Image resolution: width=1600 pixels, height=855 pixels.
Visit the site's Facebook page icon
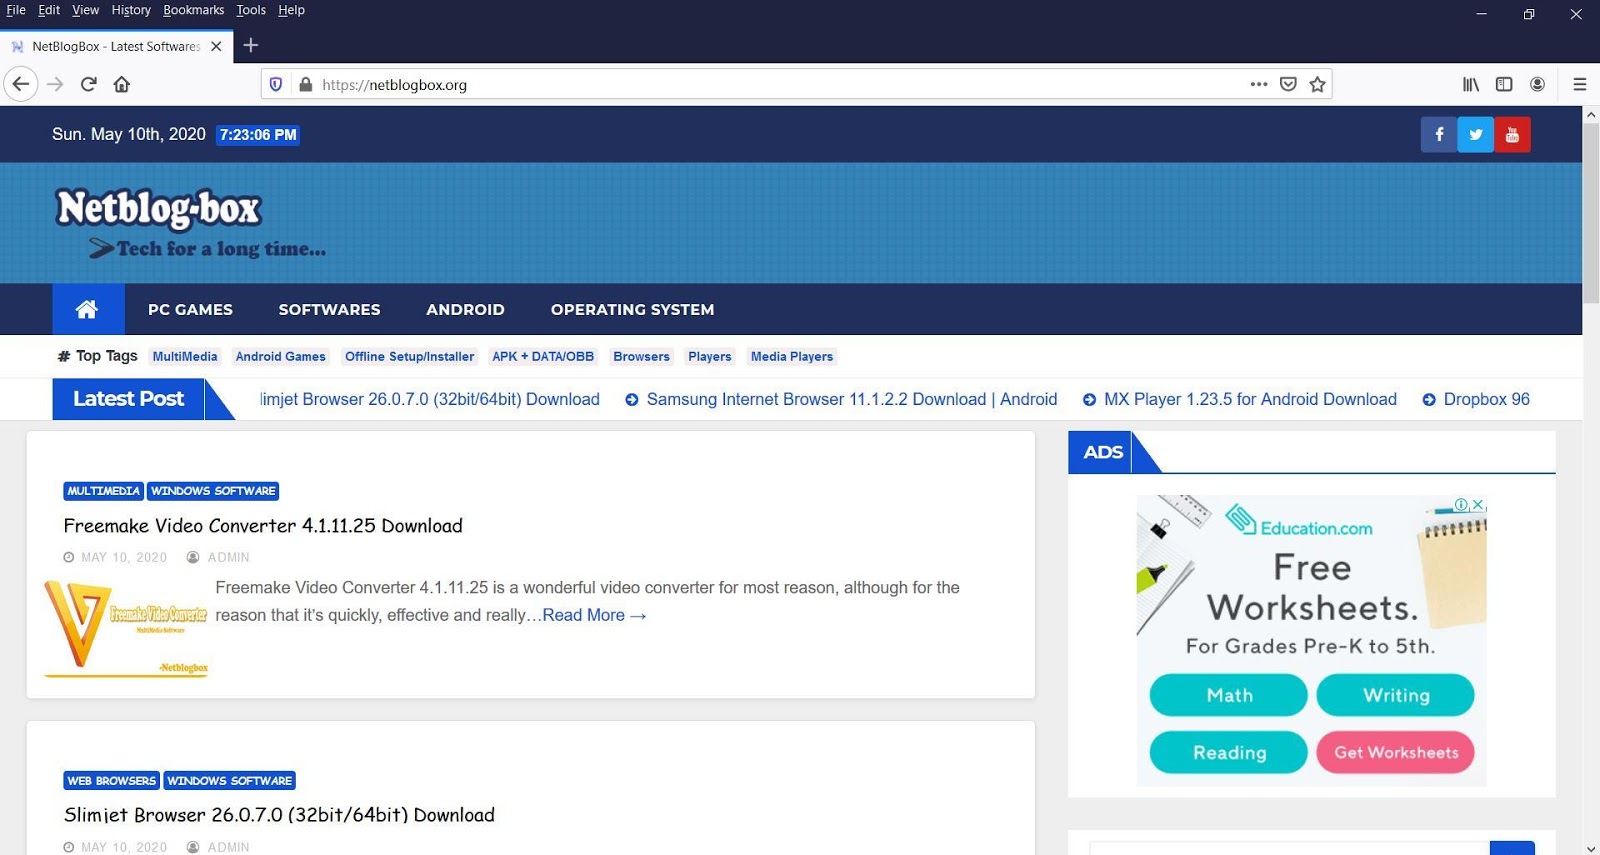1439,134
